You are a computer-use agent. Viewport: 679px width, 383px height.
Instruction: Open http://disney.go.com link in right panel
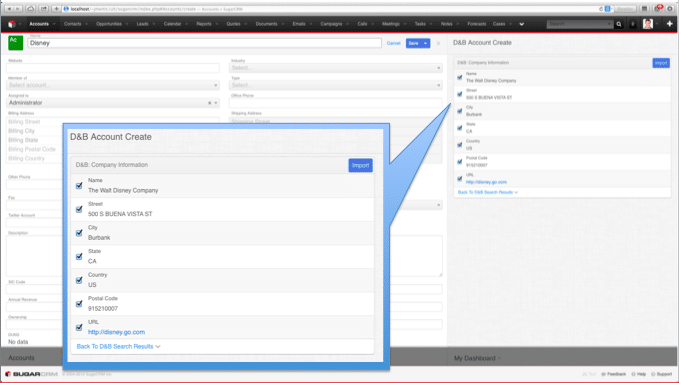pos(486,182)
